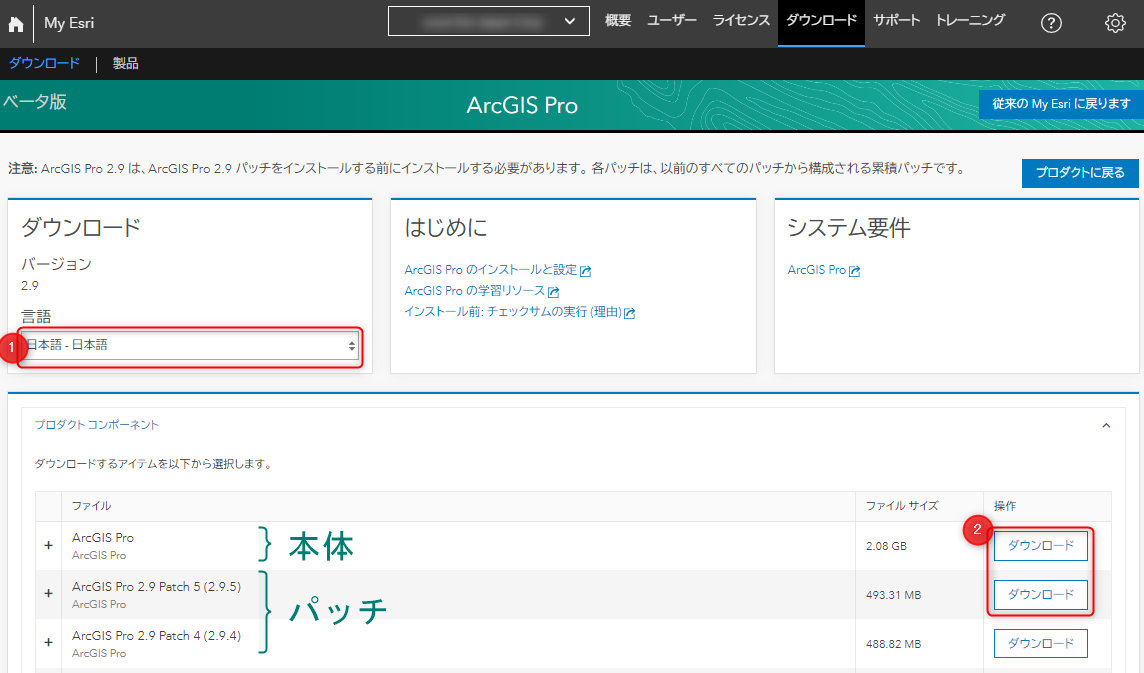
Task: Expand the Patch 5 (2.9.5) row
Action: click(49, 594)
